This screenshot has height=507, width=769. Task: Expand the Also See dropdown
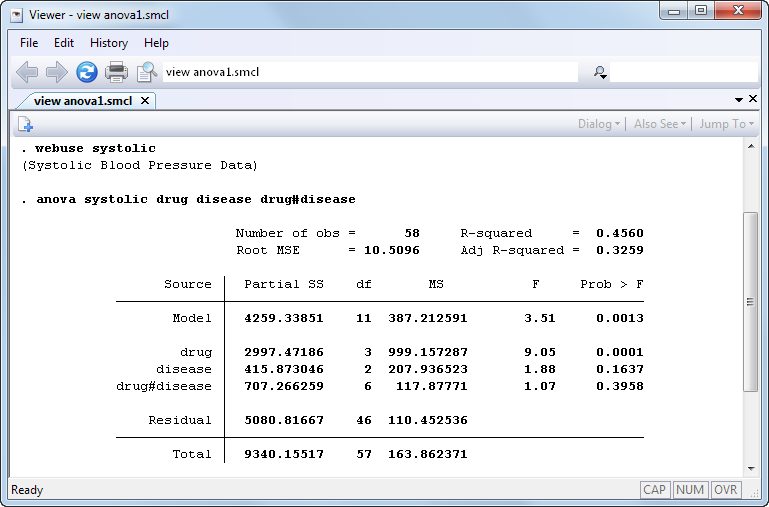click(x=660, y=124)
